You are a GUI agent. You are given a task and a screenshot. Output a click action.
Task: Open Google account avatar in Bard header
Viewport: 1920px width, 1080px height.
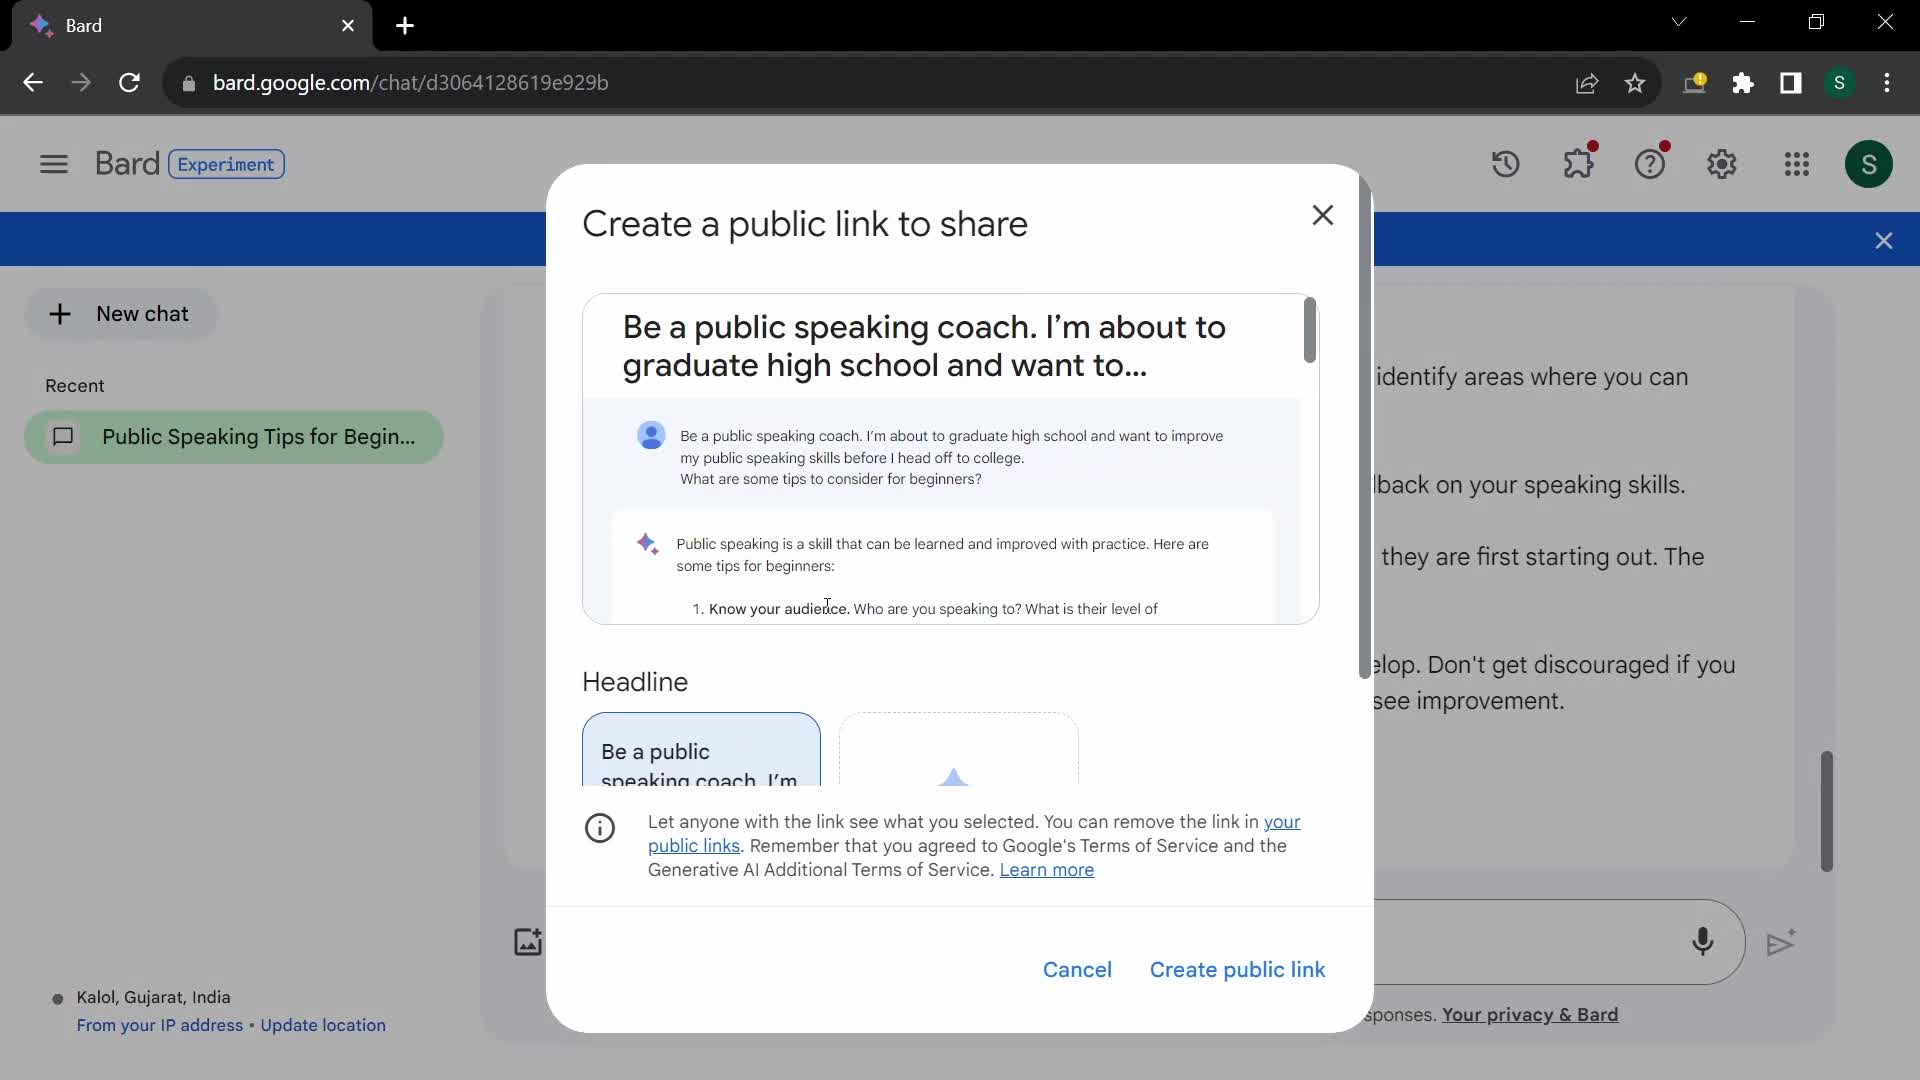(1868, 164)
